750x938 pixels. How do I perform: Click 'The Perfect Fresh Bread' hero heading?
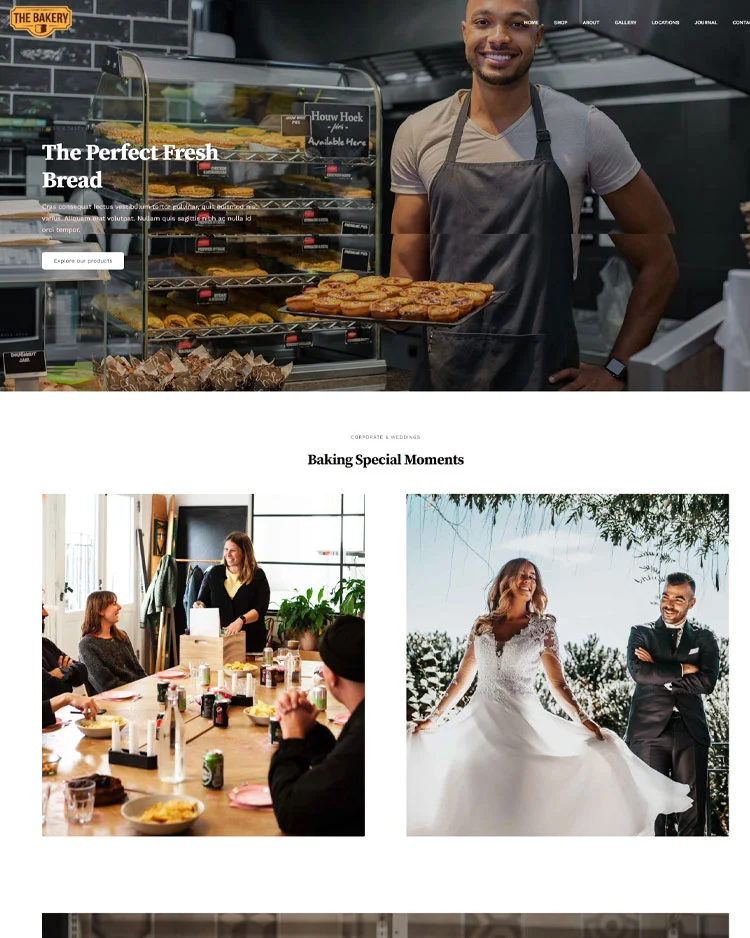point(130,166)
